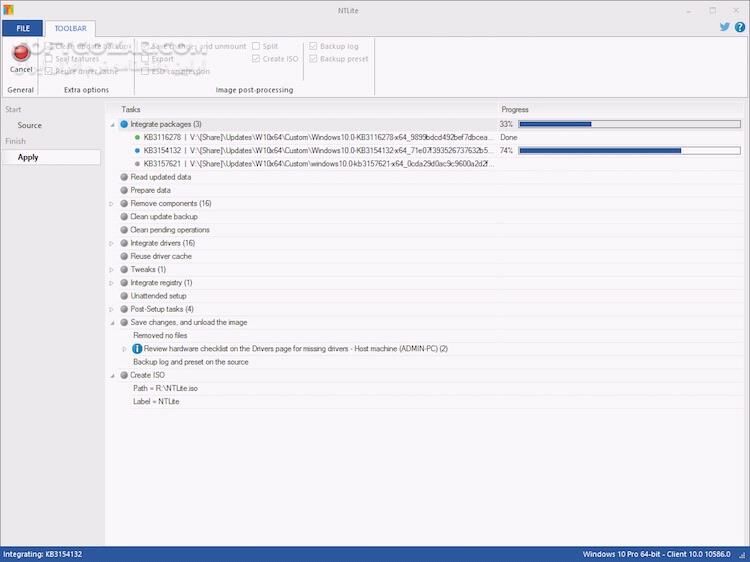This screenshot has height=562, width=750.
Task: Click the blue status dot for Integrate packages
Action: pos(124,124)
